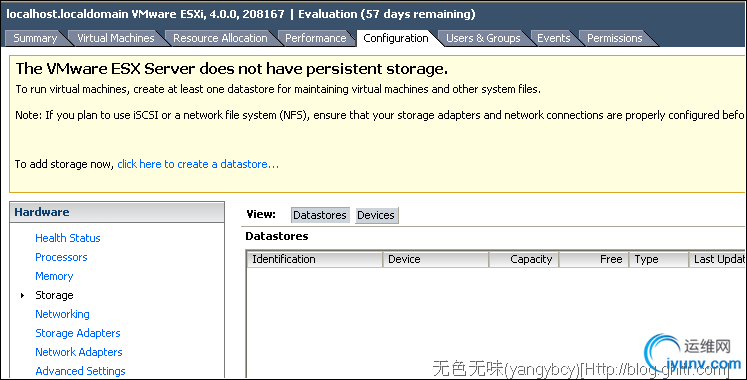Image resolution: width=747 pixels, height=380 pixels.
Task: Click the 'click here to create a datastore' link
Action: coord(198,164)
